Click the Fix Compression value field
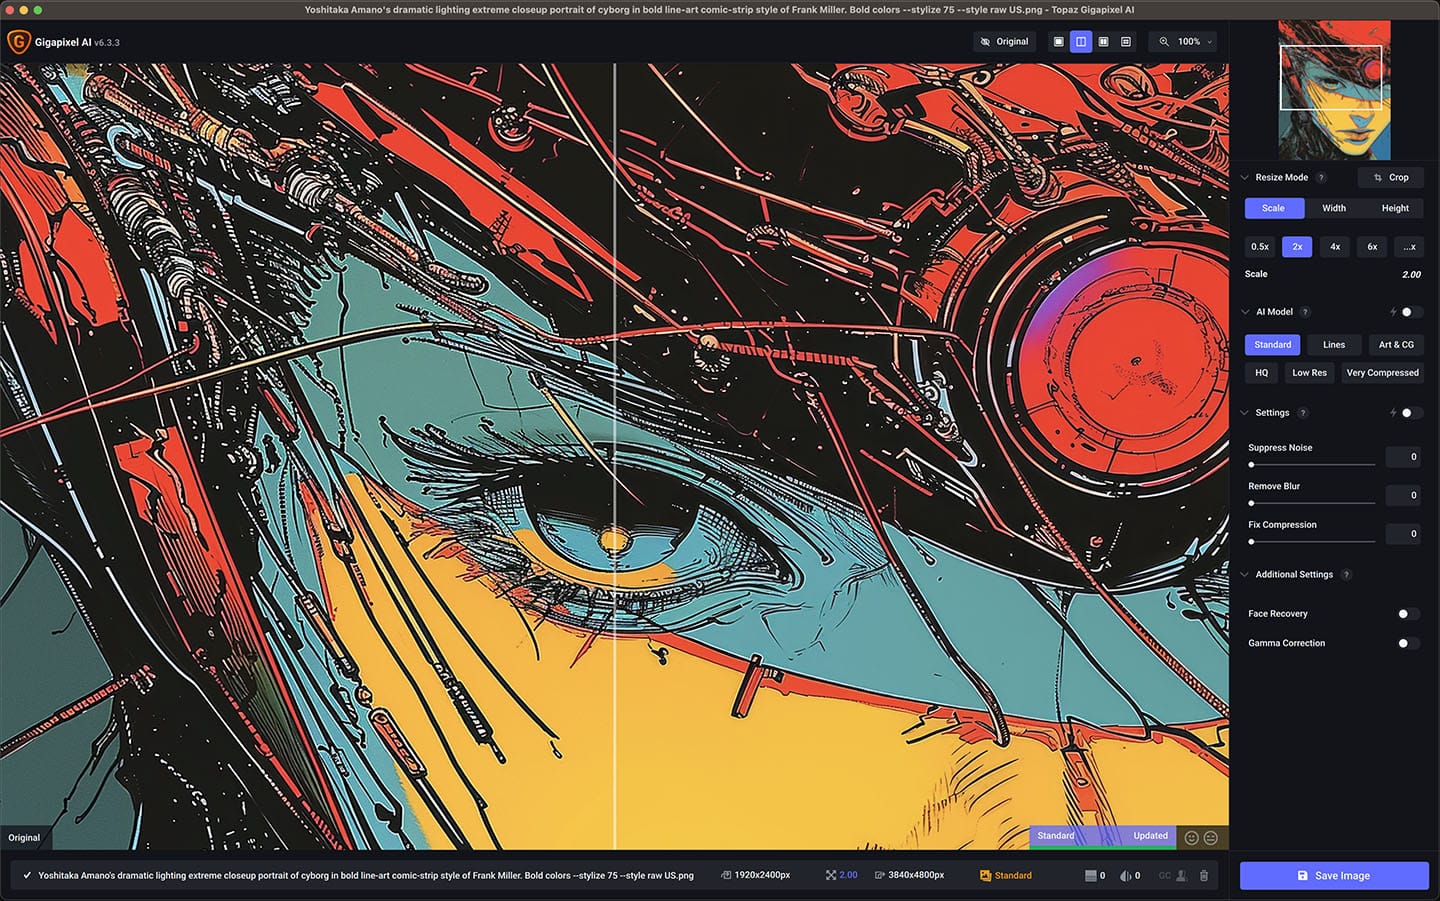Image resolution: width=1440 pixels, height=901 pixels. click(x=1403, y=534)
